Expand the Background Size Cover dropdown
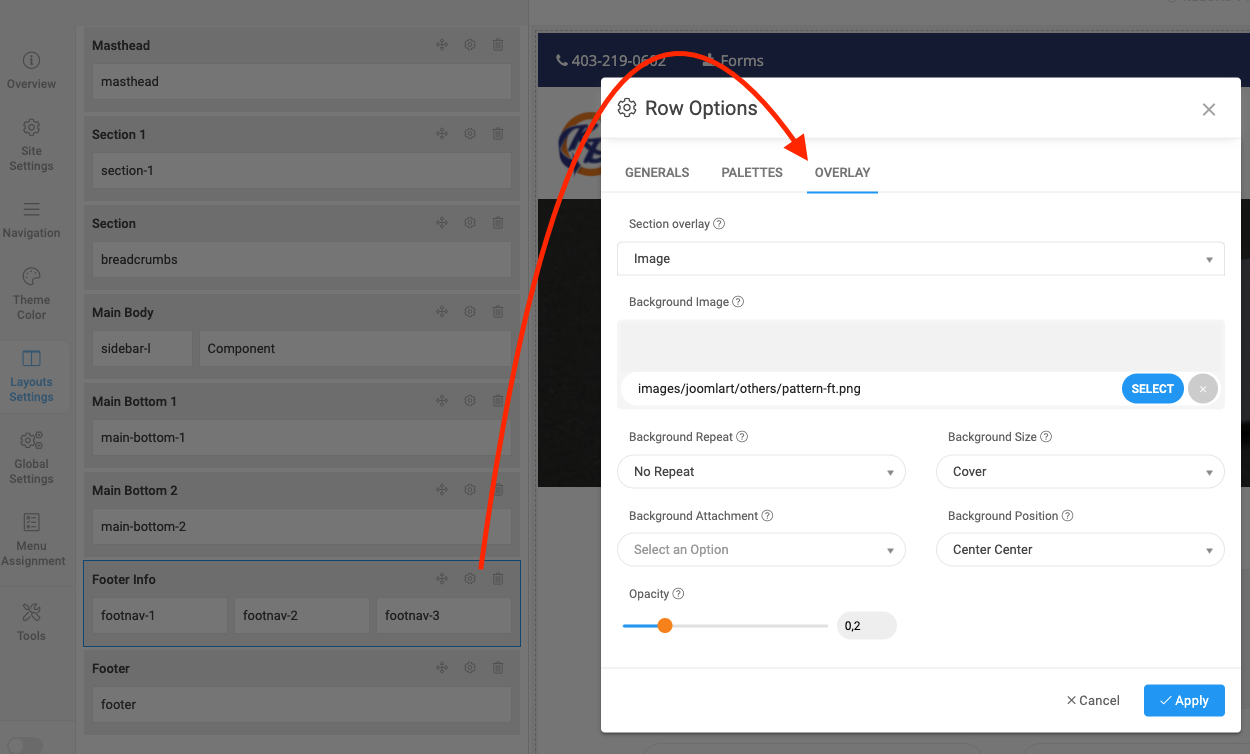The image size is (1250, 754). [x=1079, y=472]
